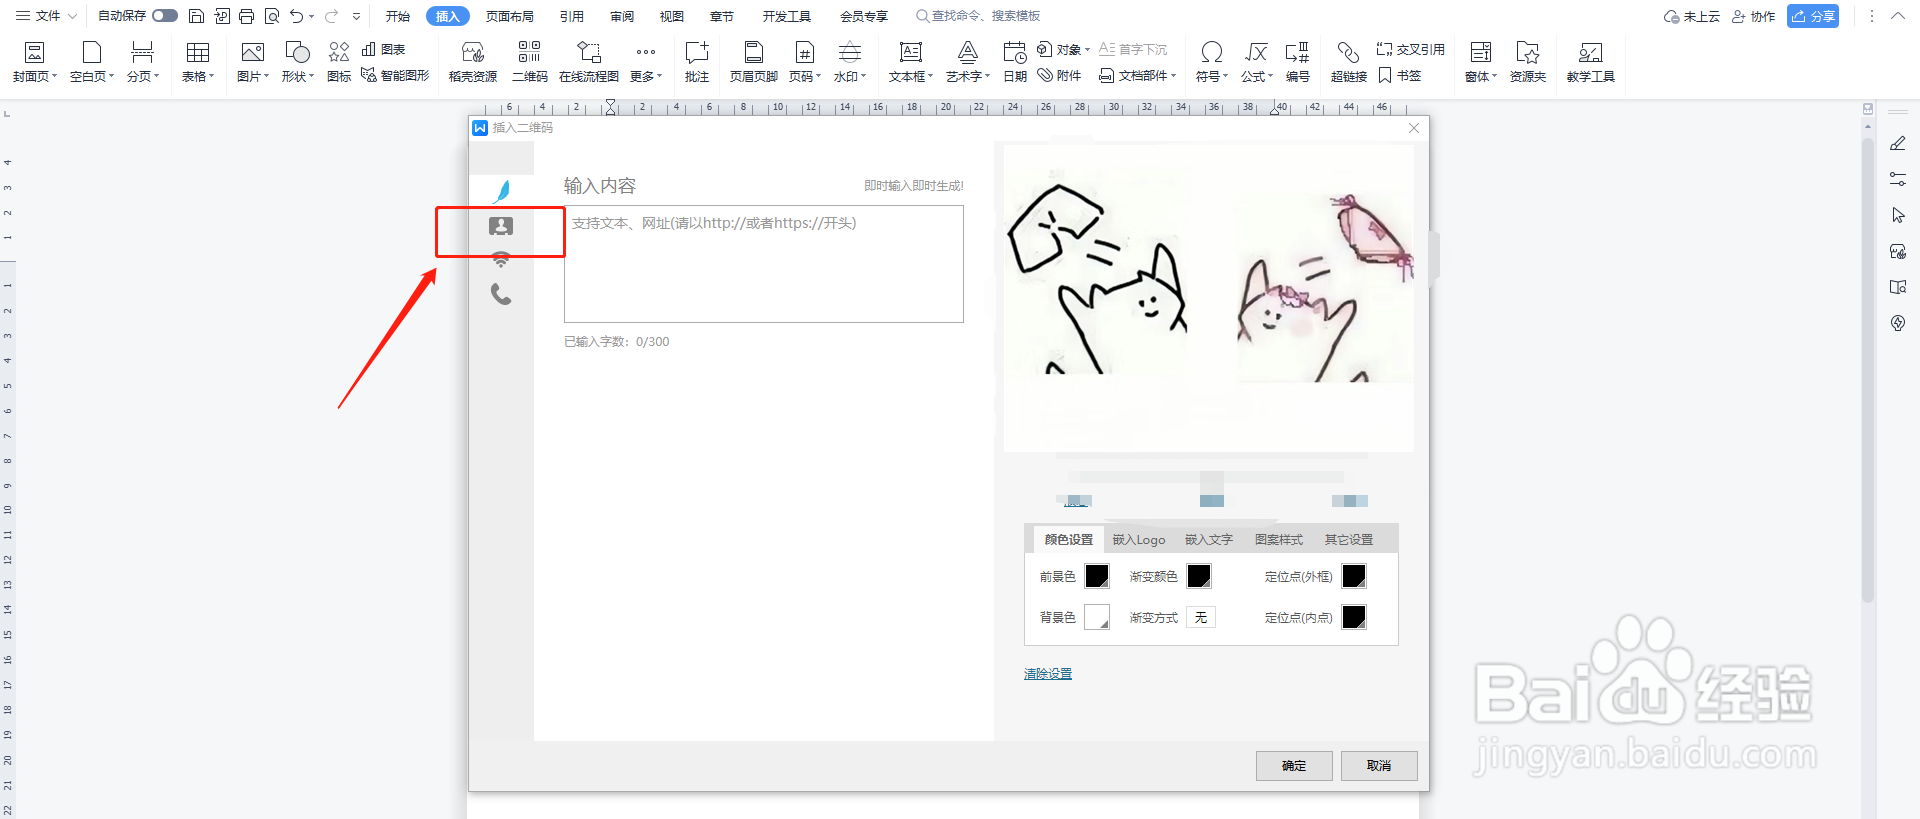Open the 渐变方式 gradient mode dropdown
1920x819 pixels.
pos(1201,617)
